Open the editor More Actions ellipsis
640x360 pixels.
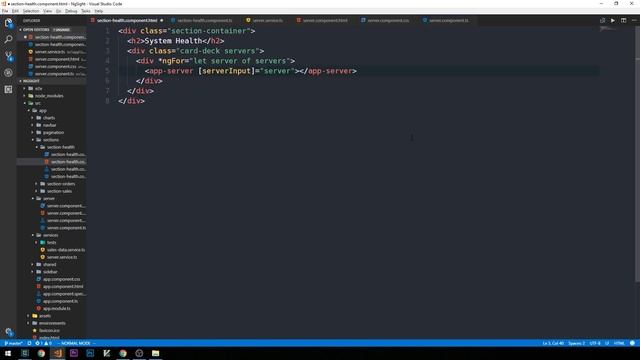pyautogui.click(x=634, y=20)
